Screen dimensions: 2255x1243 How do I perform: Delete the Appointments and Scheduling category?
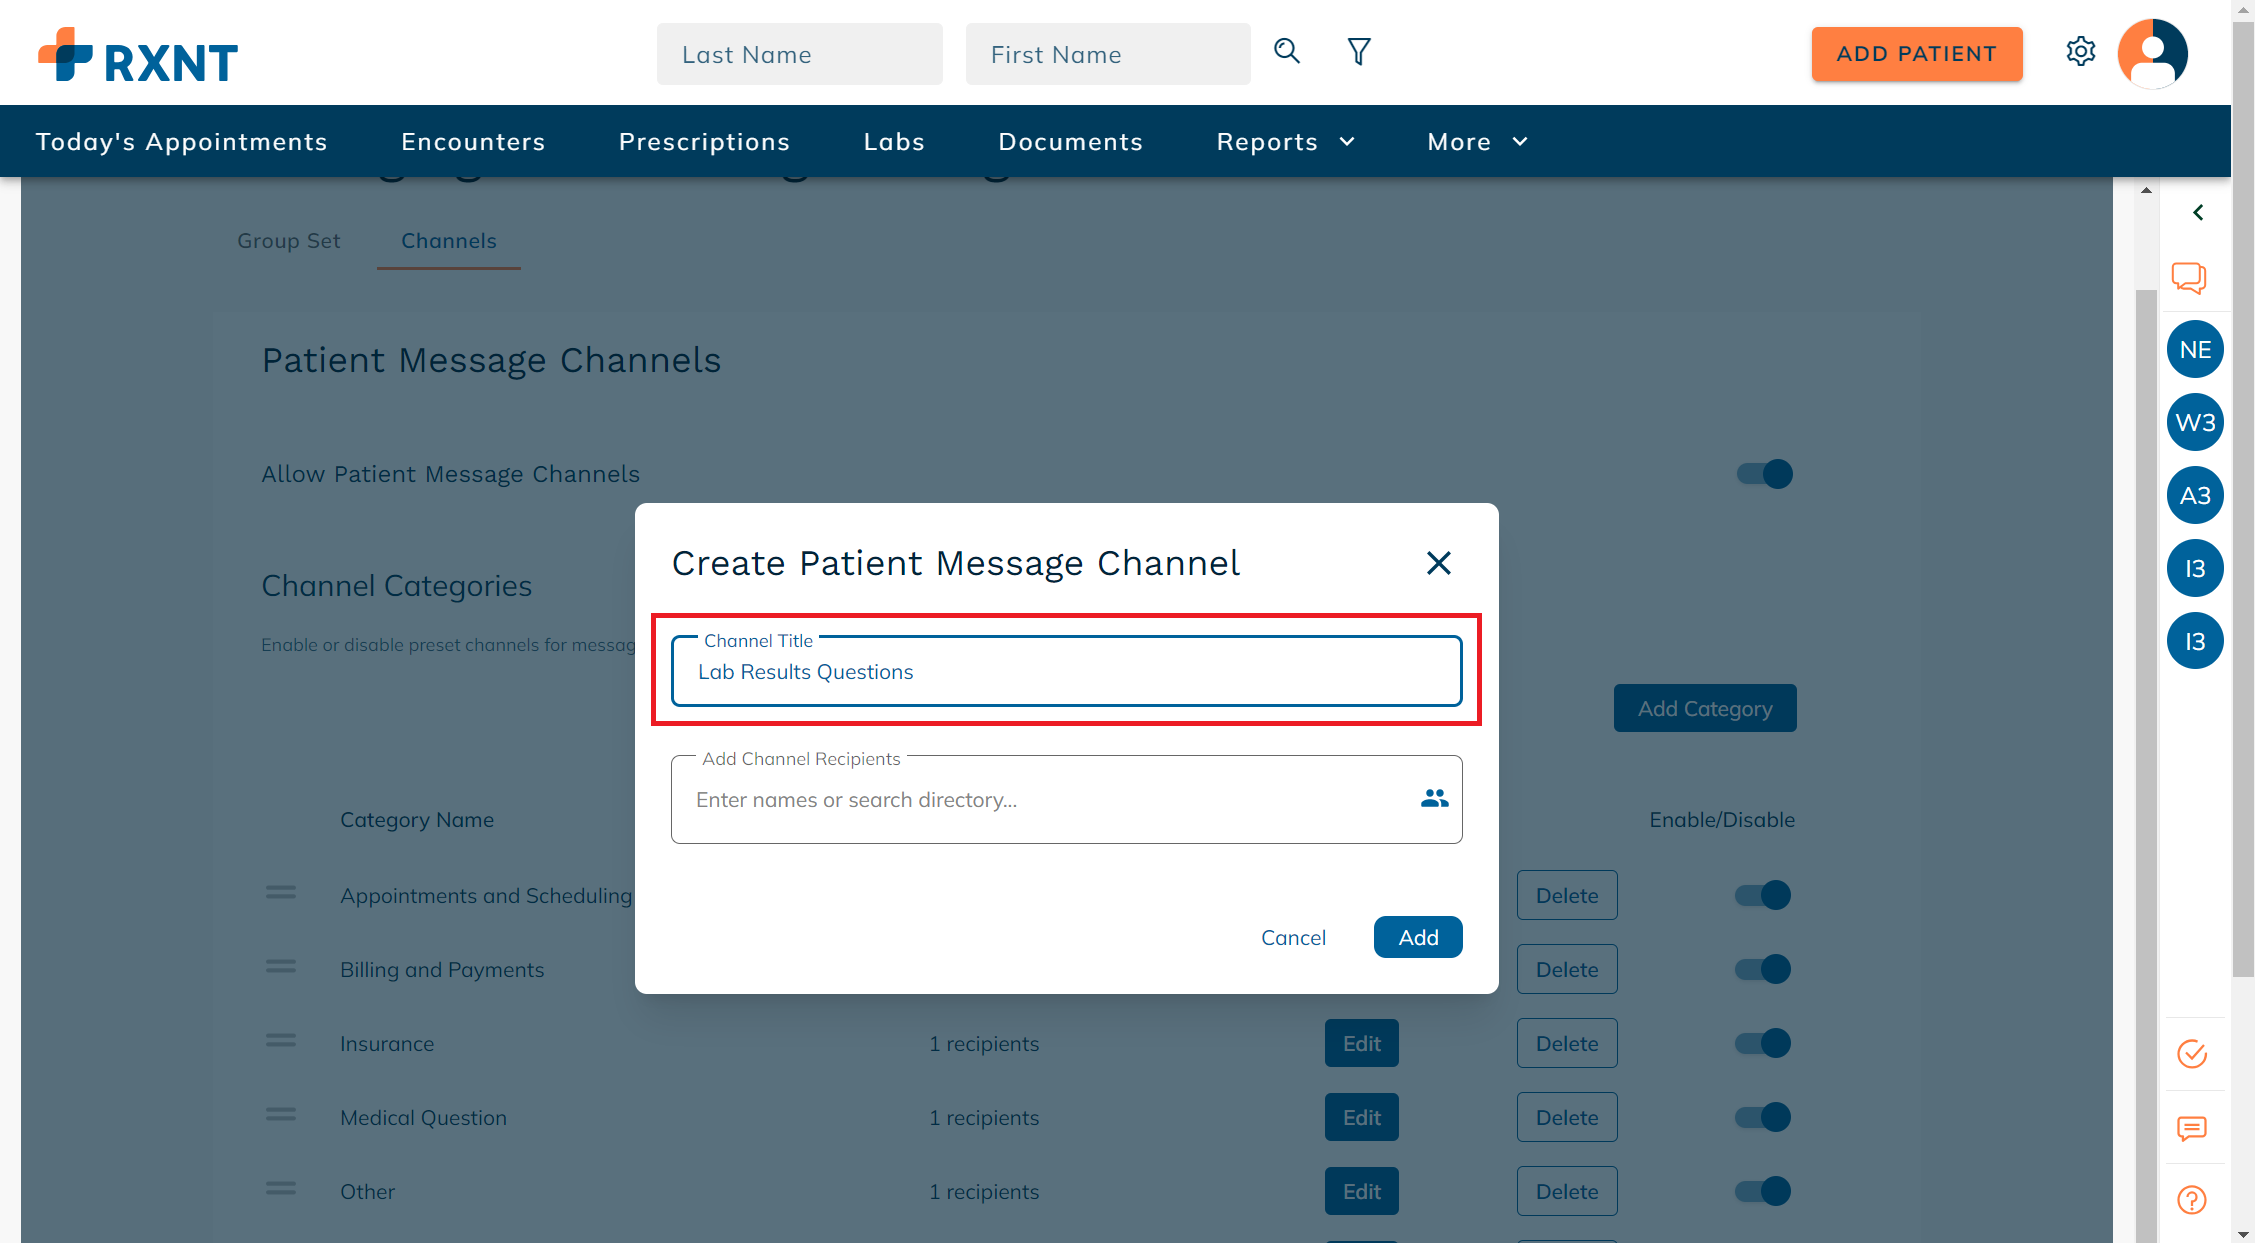pos(1567,895)
